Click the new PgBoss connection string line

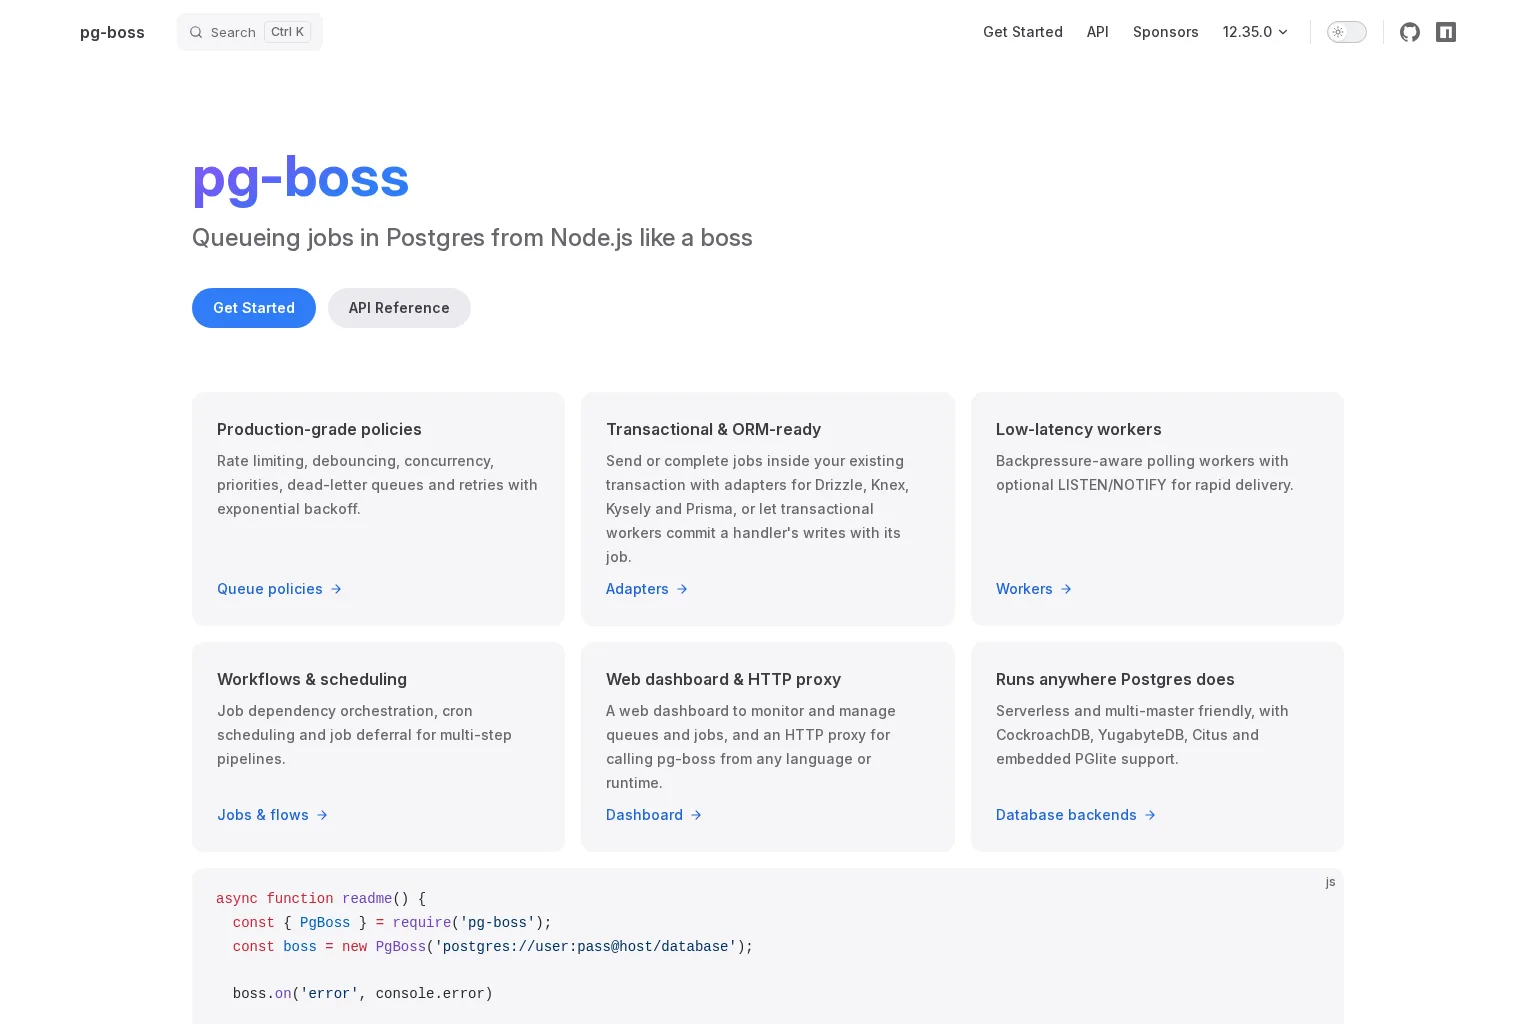click(492, 947)
